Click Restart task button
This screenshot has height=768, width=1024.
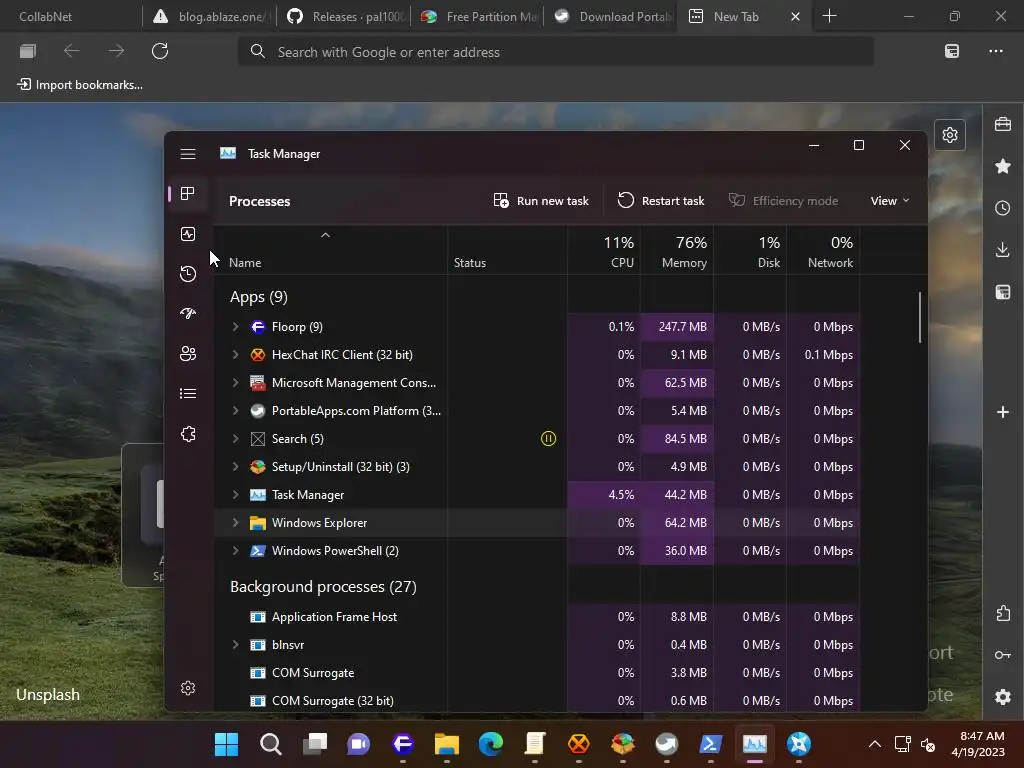tap(661, 200)
